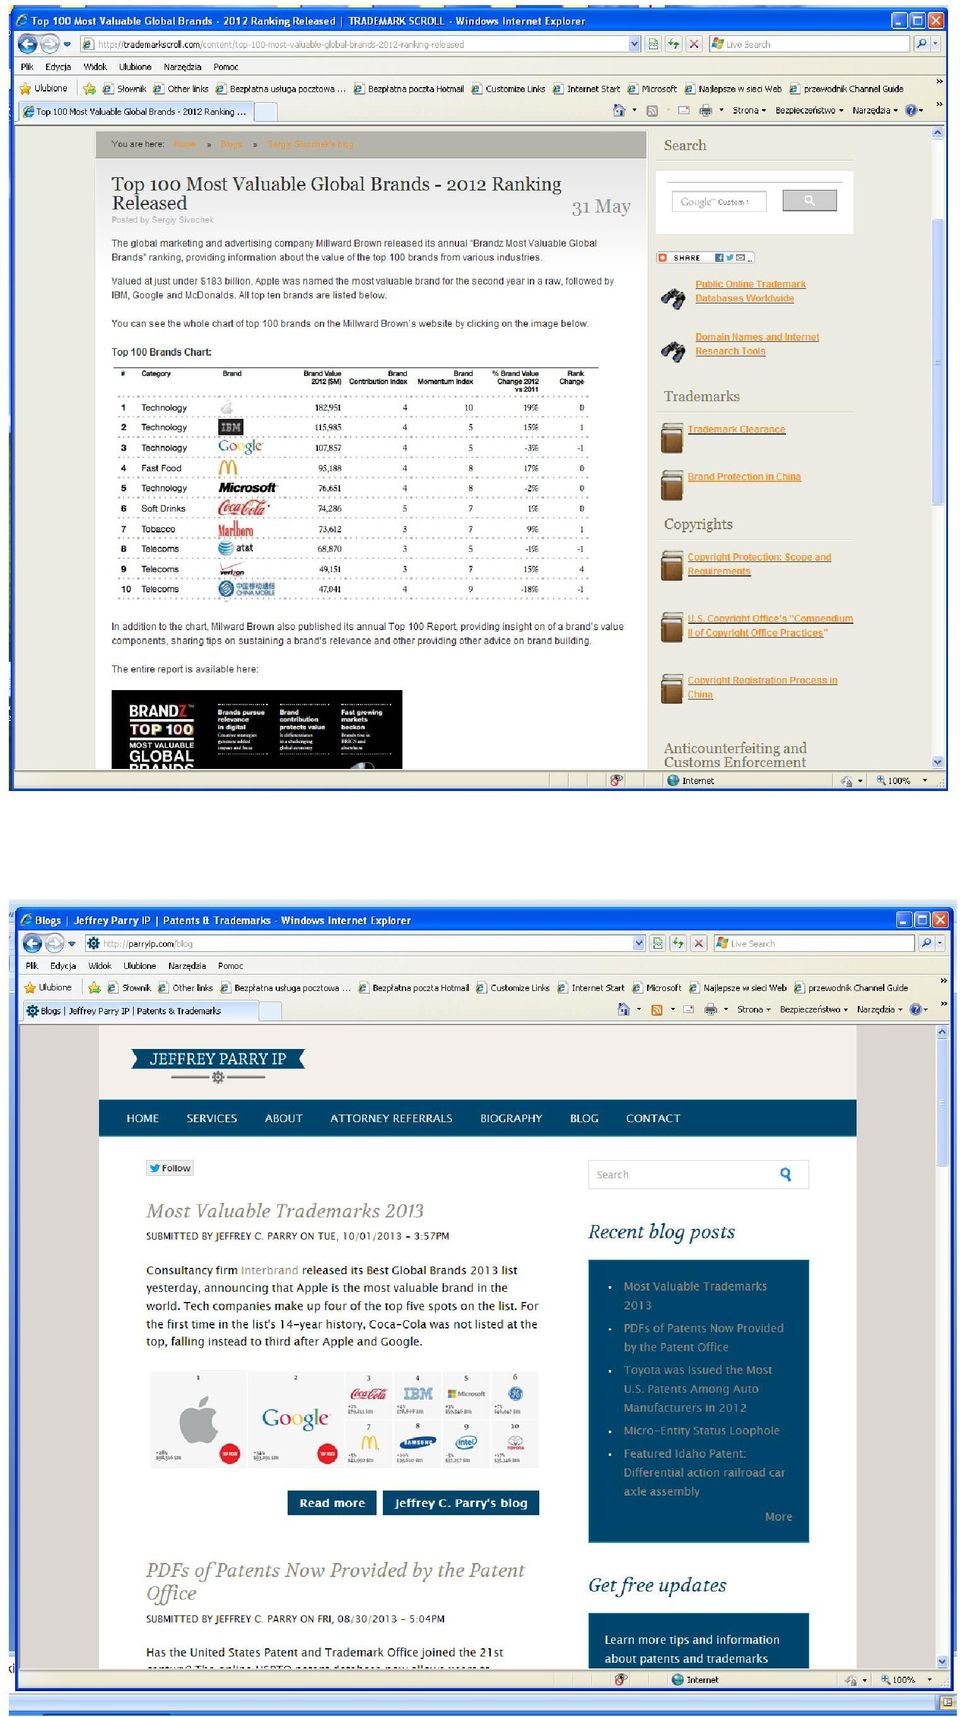Click Refresh icon in Jeffrey Parry IP window

pyautogui.click(x=678, y=943)
